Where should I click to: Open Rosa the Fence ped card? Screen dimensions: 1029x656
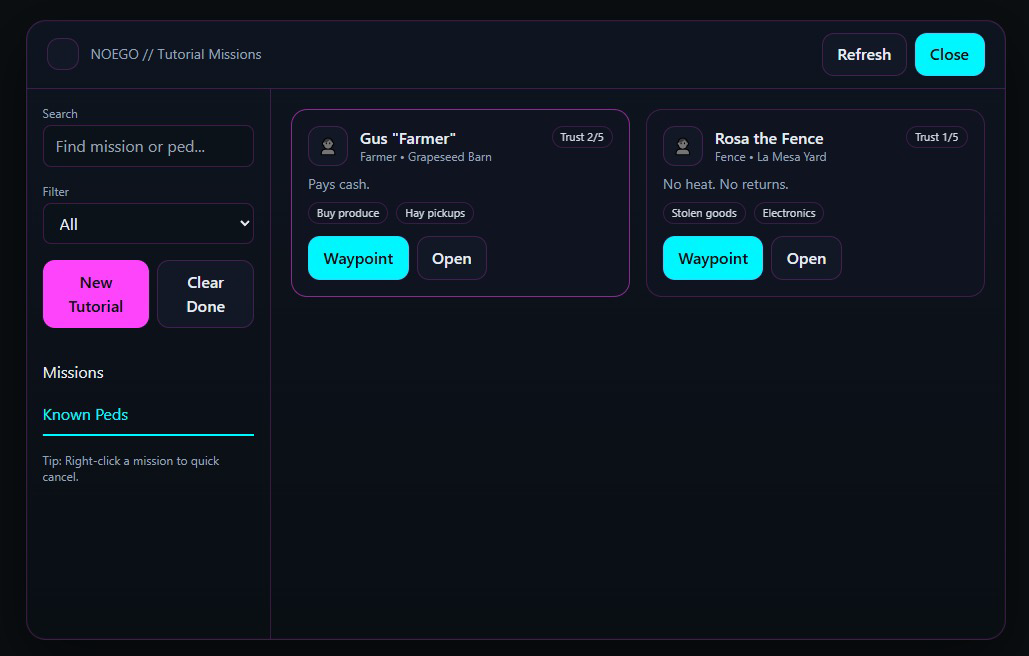806,258
